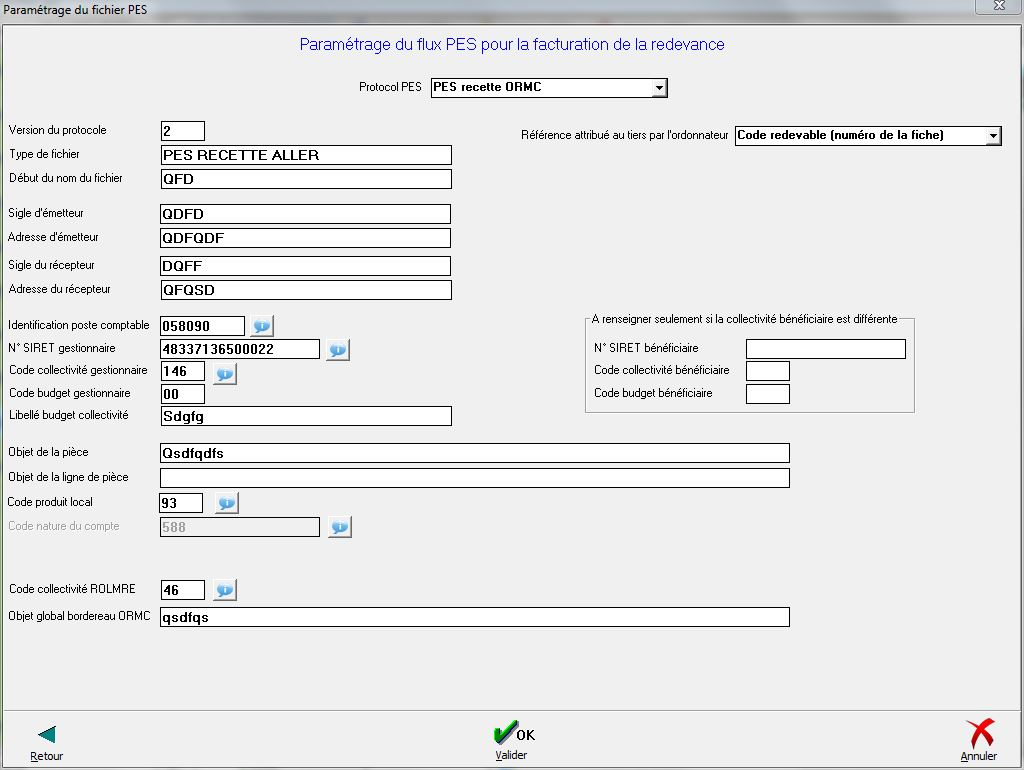Click help bubble next to Code produit local
This screenshot has width=1024, height=770.
point(227,503)
